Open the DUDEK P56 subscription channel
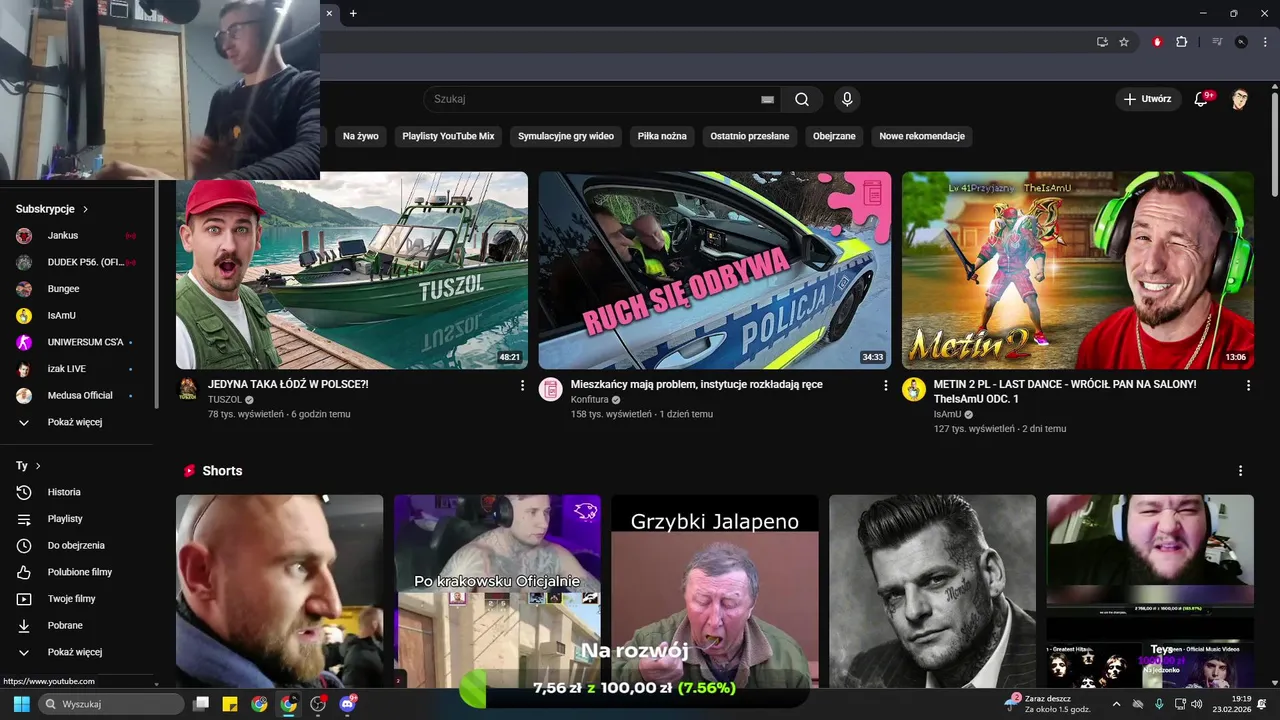This screenshot has width=1280, height=720. point(76,262)
